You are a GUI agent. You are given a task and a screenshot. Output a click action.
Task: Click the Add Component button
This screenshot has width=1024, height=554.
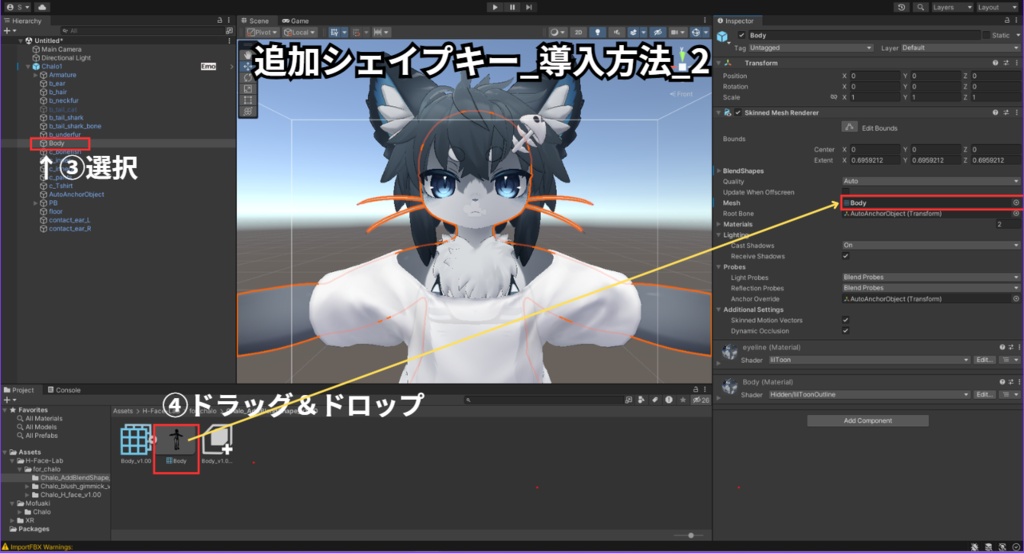click(x=867, y=421)
